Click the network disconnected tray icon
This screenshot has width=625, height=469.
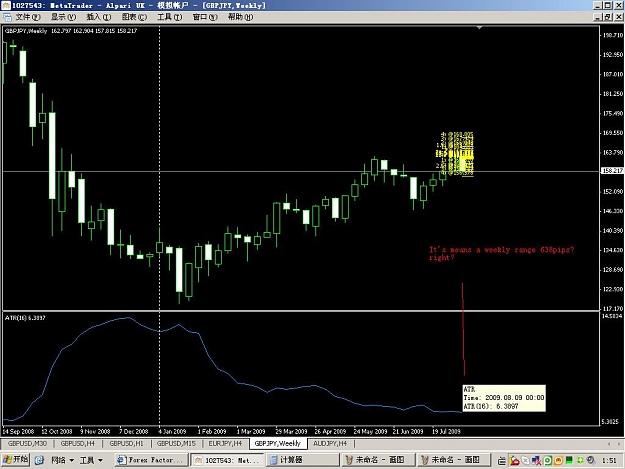pos(537,461)
